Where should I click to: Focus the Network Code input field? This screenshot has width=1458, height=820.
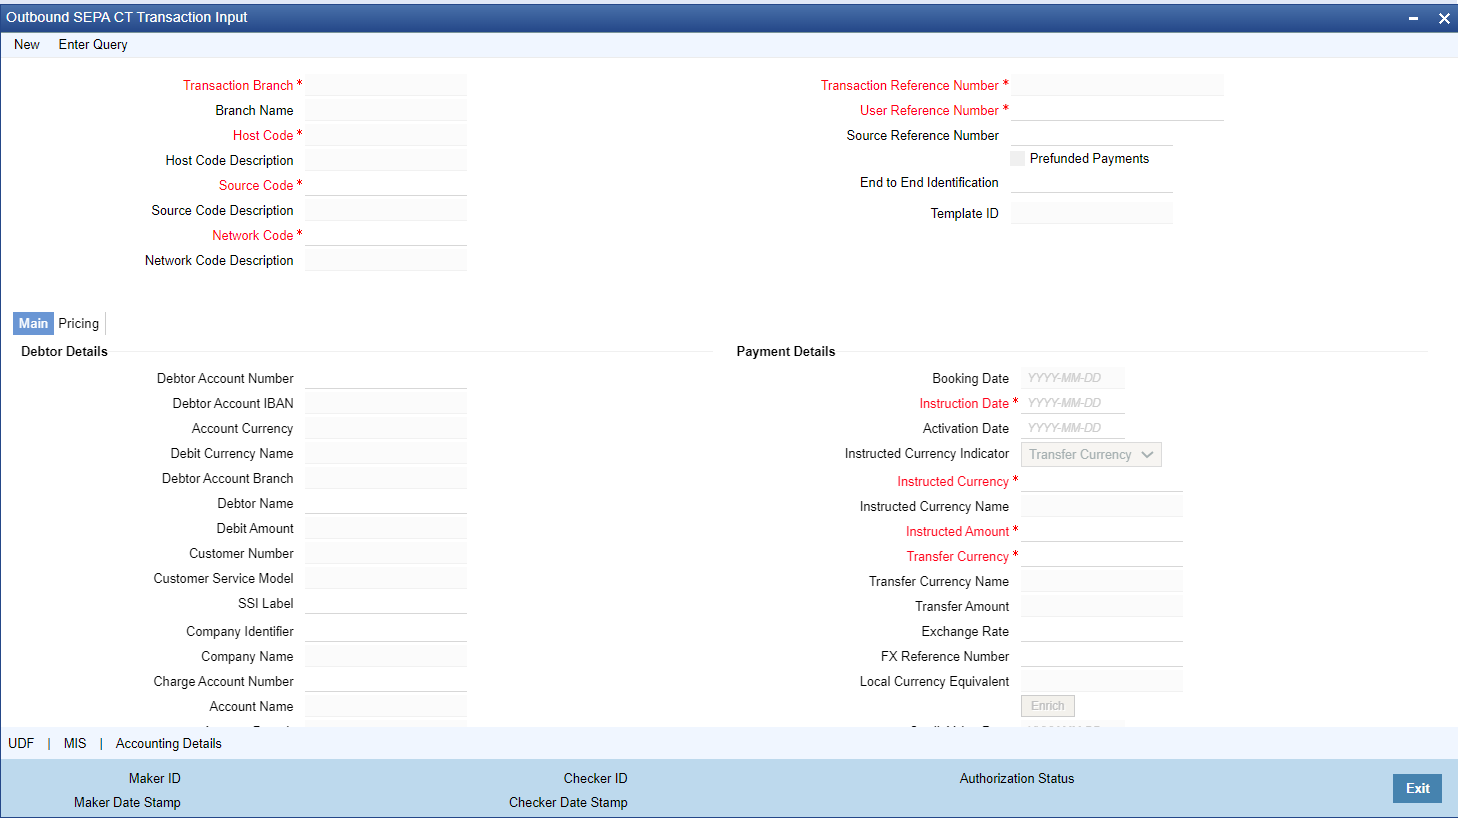pos(386,235)
